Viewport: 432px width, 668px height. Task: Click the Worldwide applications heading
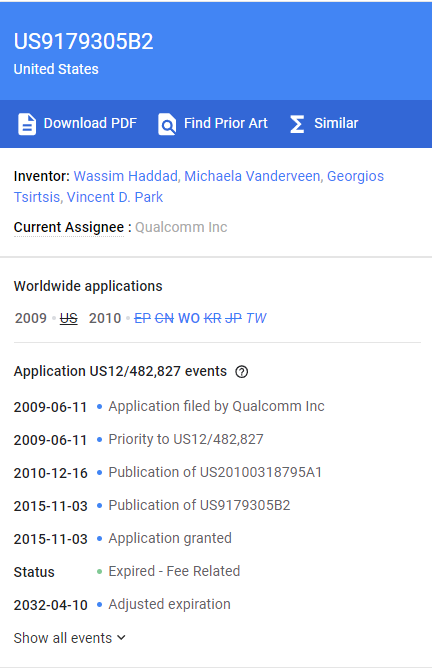[x=88, y=286]
